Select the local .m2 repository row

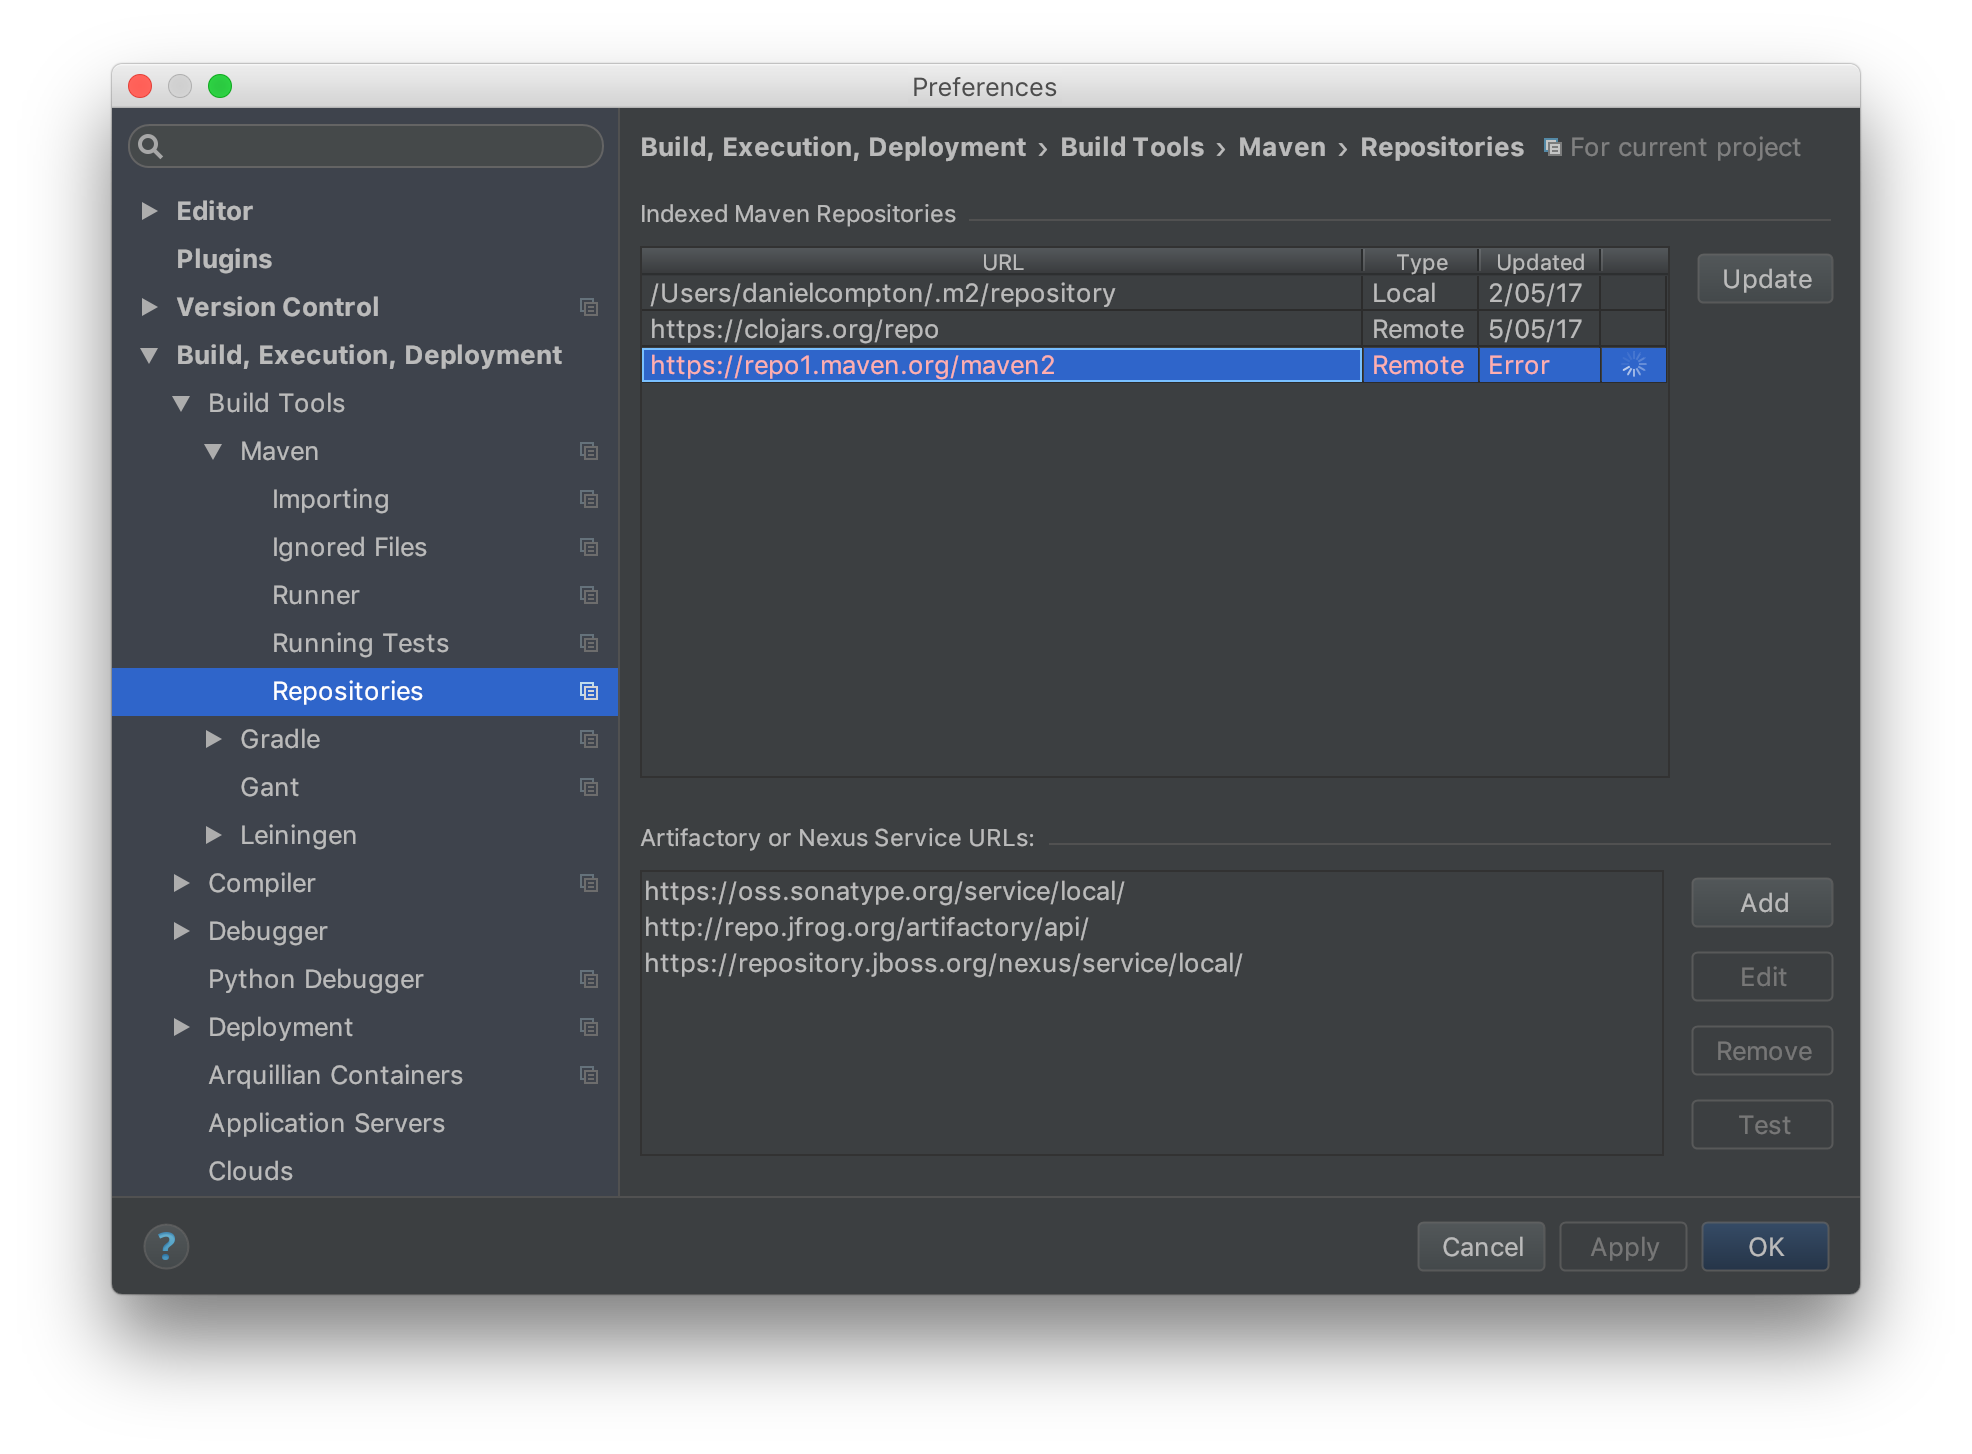click(x=997, y=292)
